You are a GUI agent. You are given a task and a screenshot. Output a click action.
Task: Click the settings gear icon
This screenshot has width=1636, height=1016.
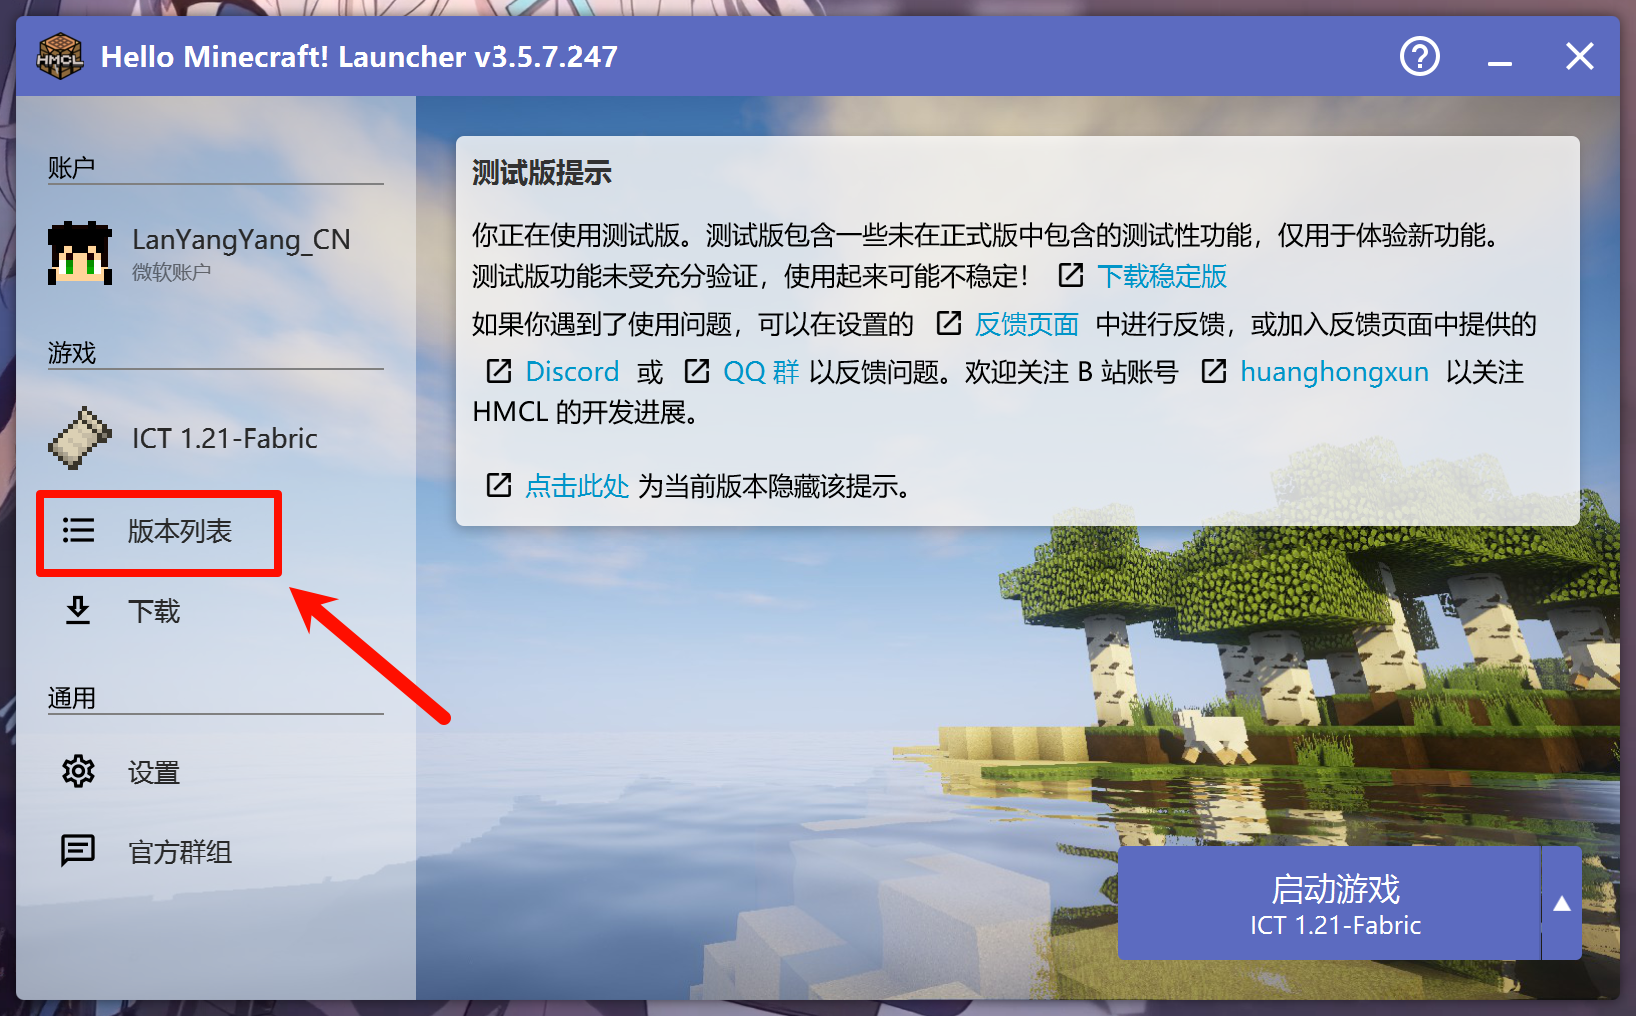78,771
